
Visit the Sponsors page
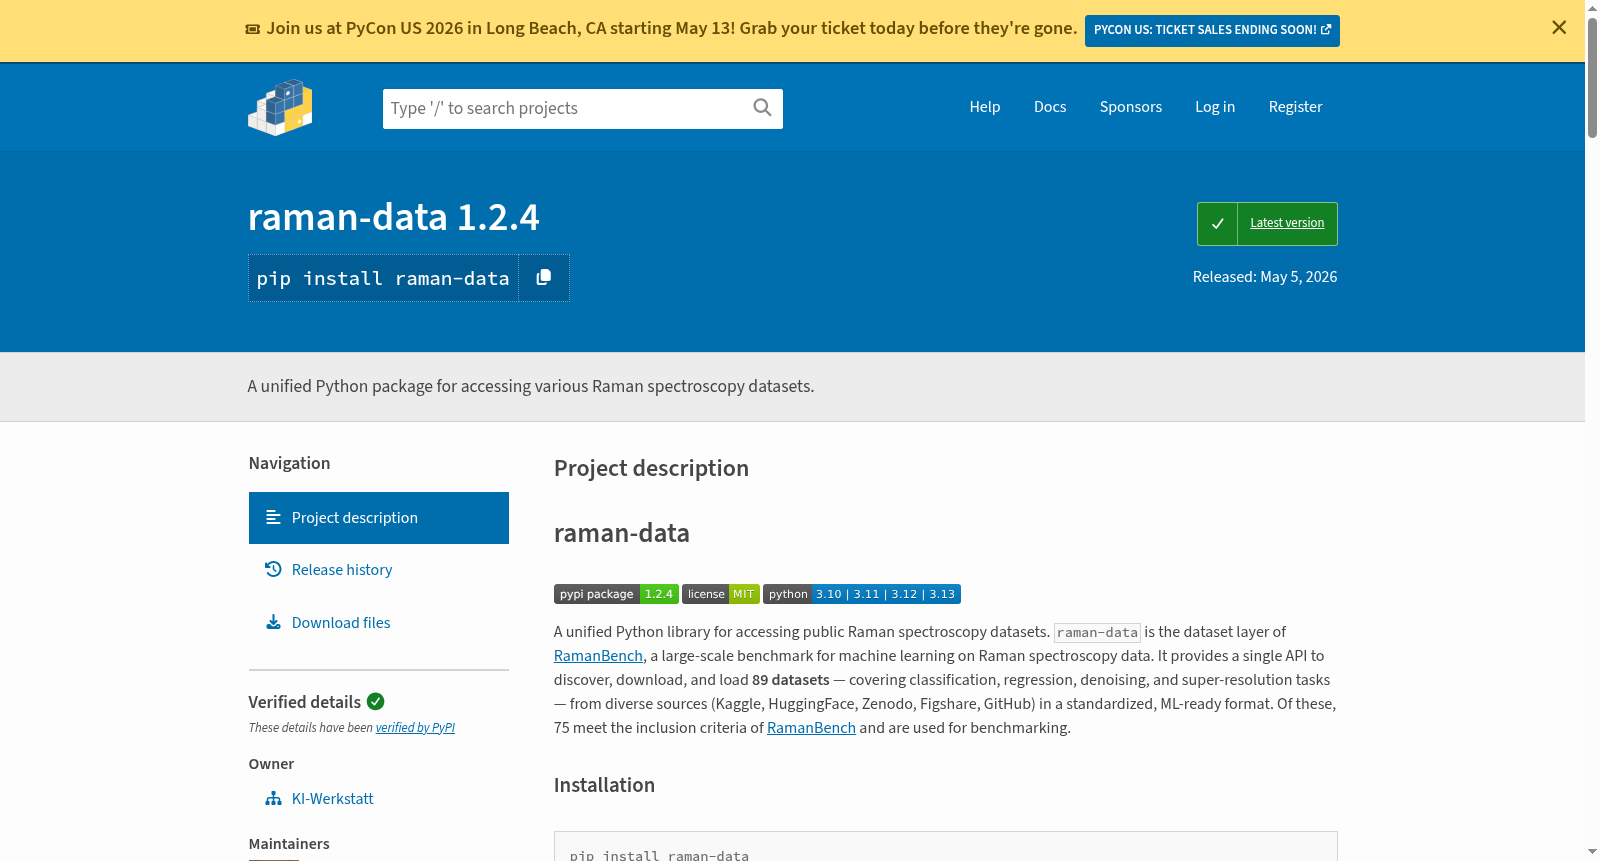[1131, 107]
